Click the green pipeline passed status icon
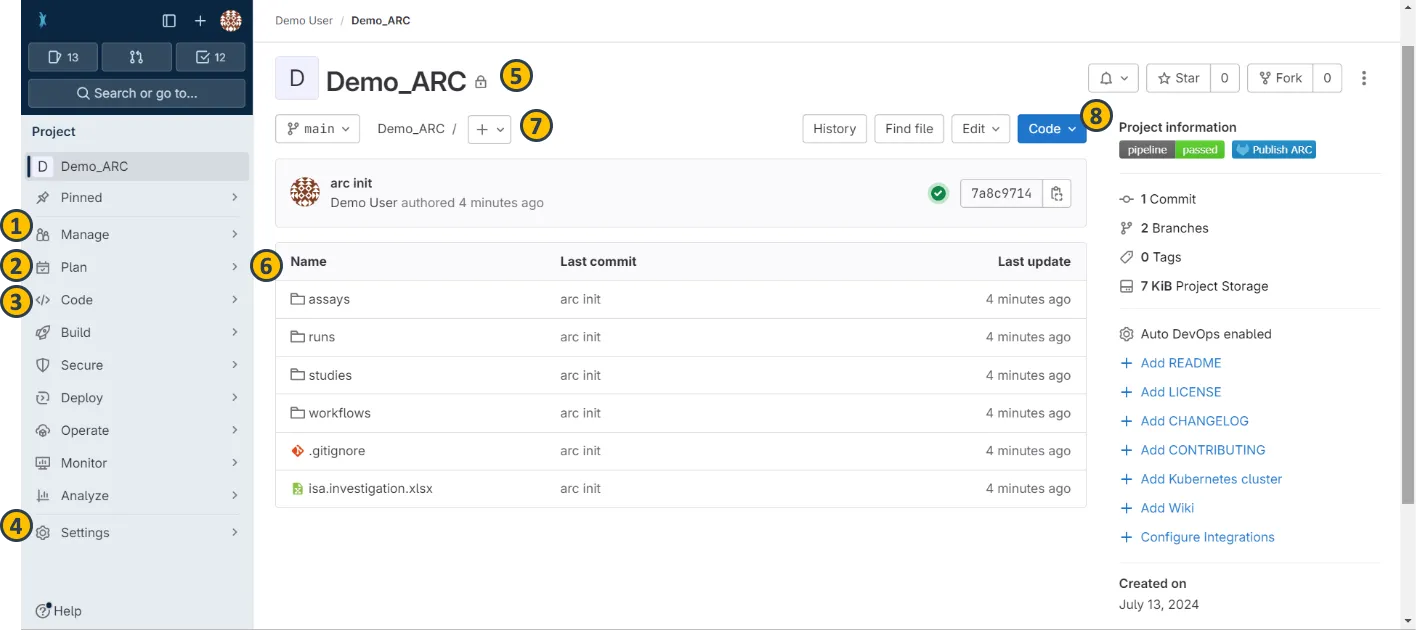Image resolution: width=1417 pixels, height=632 pixels. point(937,193)
